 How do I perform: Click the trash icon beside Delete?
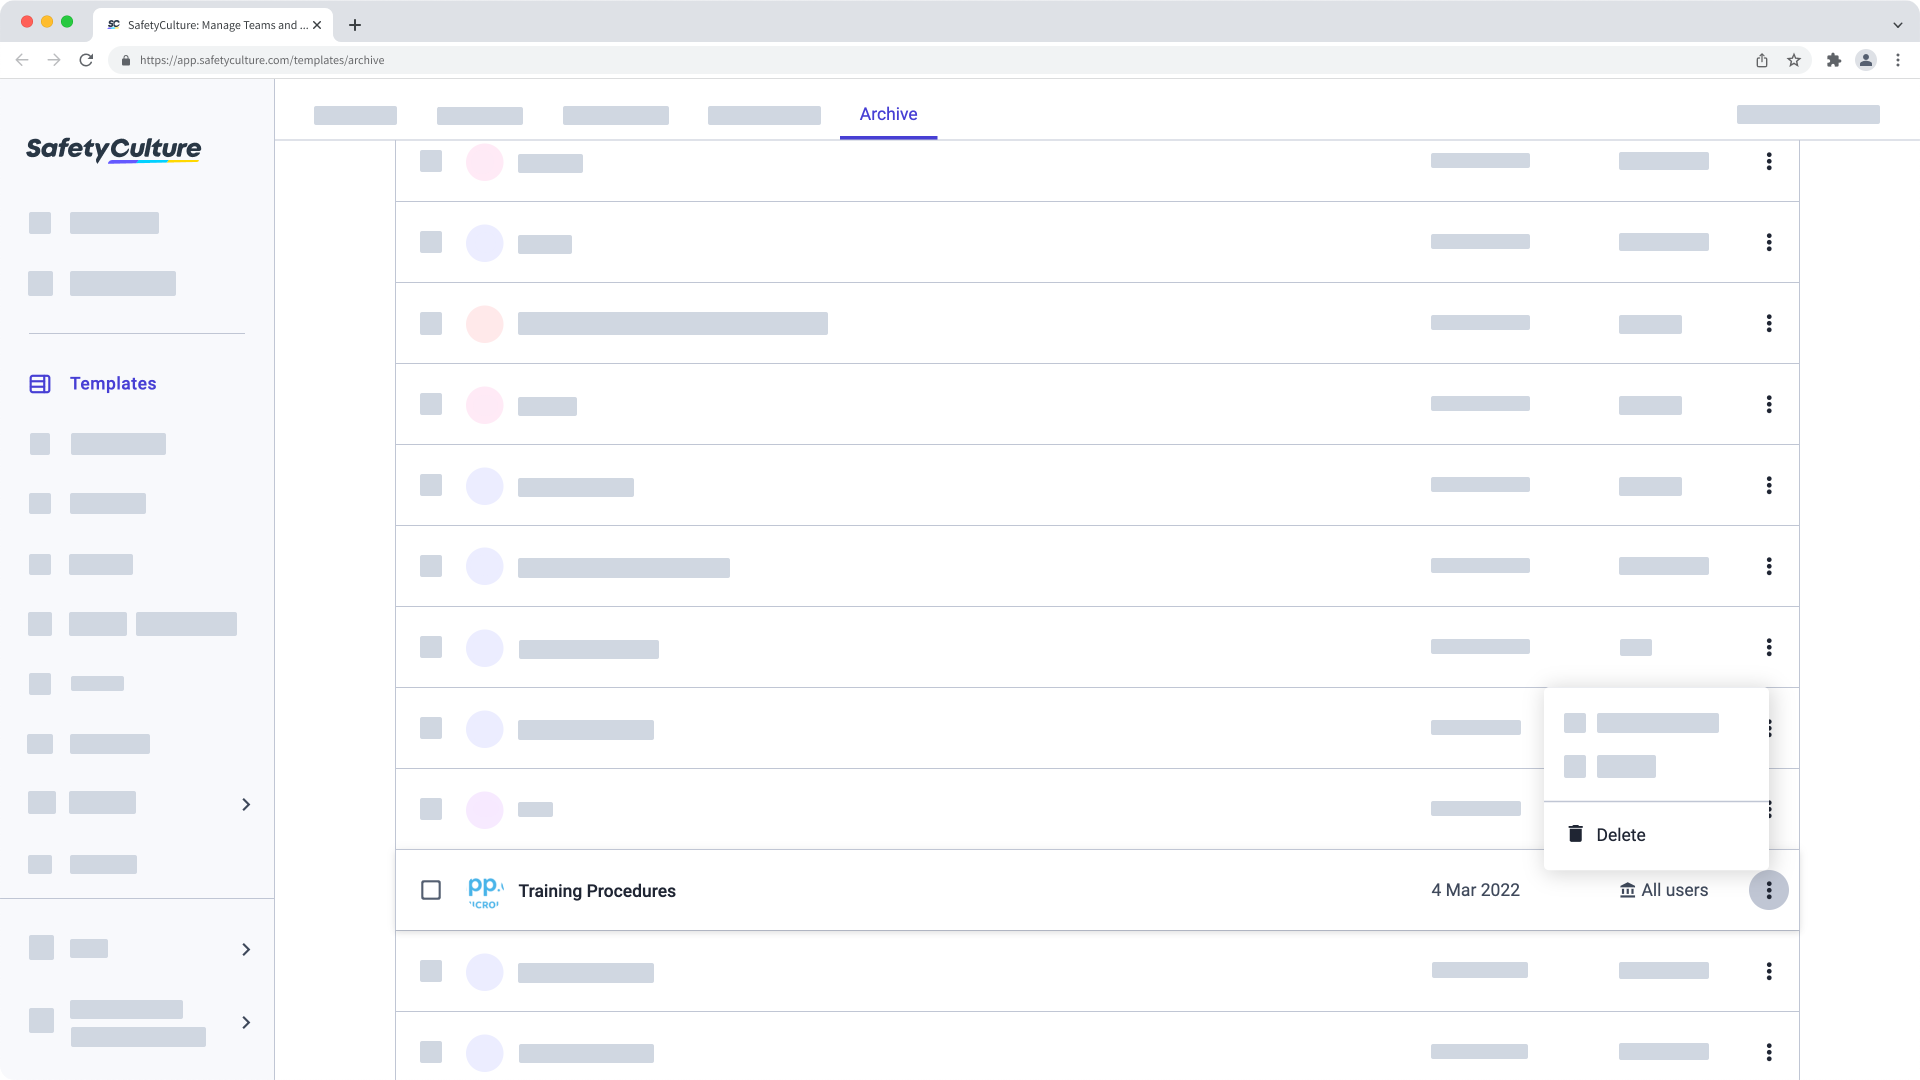point(1575,834)
